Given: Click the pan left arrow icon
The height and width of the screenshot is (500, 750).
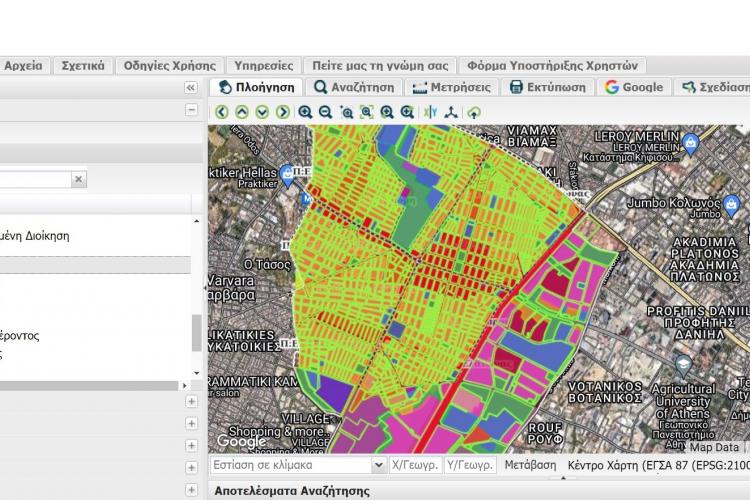Looking at the screenshot, I should pos(221,112).
